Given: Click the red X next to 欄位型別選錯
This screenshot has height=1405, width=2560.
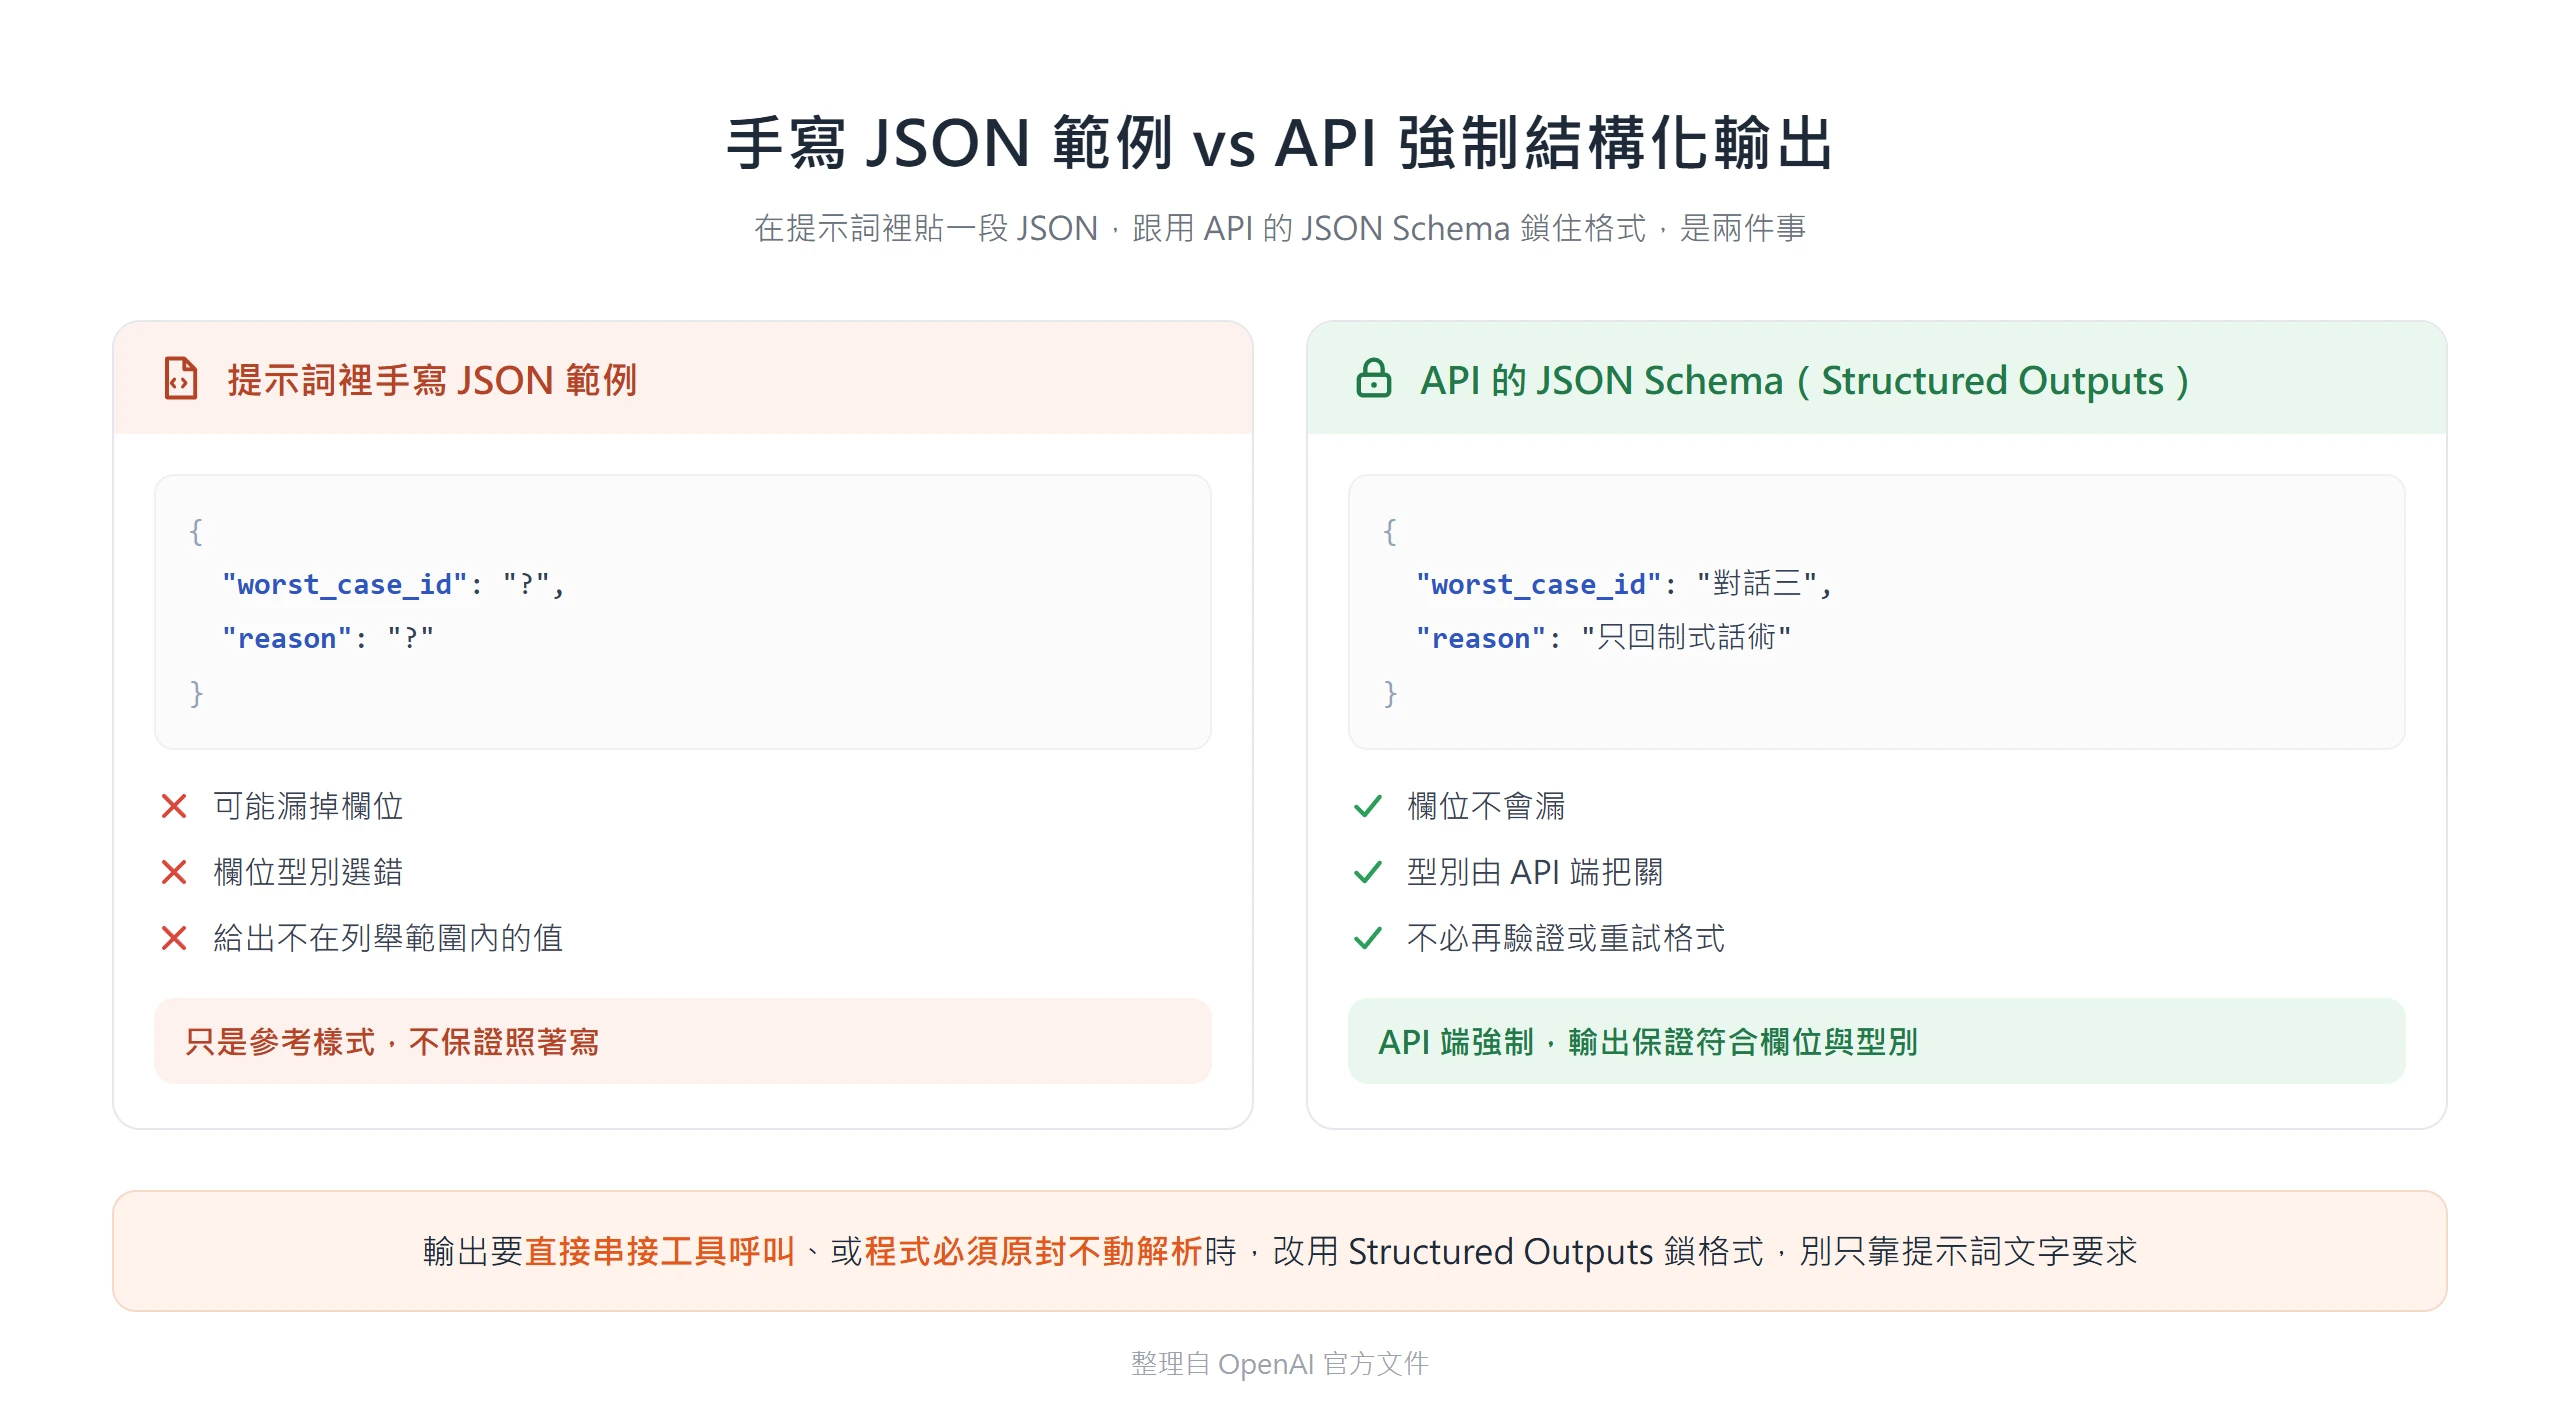Looking at the screenshot, I should [174, 872].
